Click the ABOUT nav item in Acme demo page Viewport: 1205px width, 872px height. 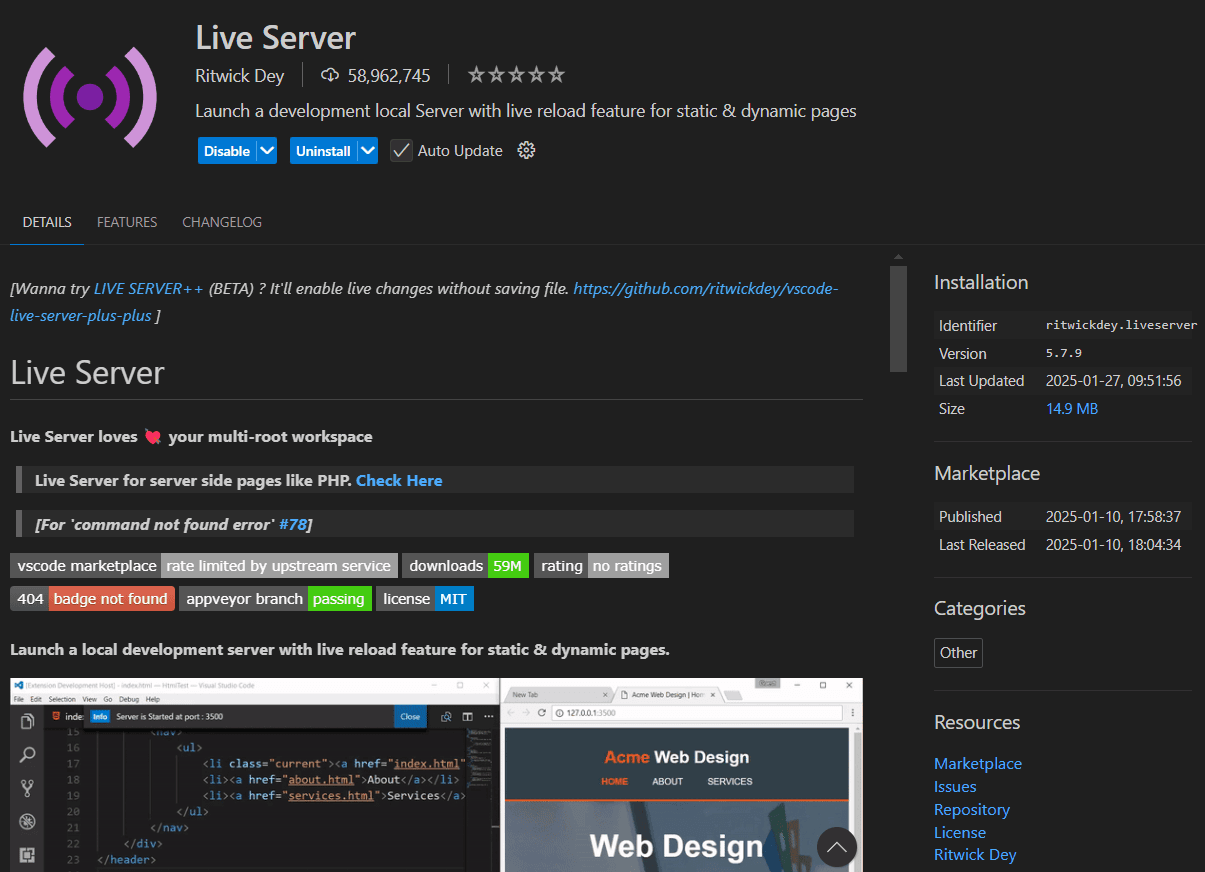[x=667, y=781]
